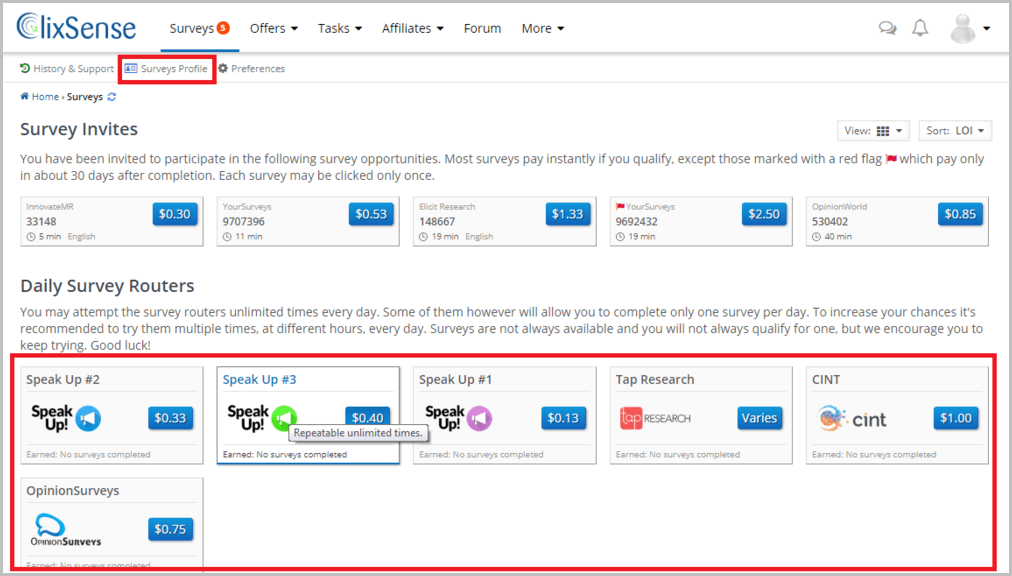Click the green megaphone icon in Speak Up #3
Image resolution: width=1012 pixels, height=576 pixels.
284,418
